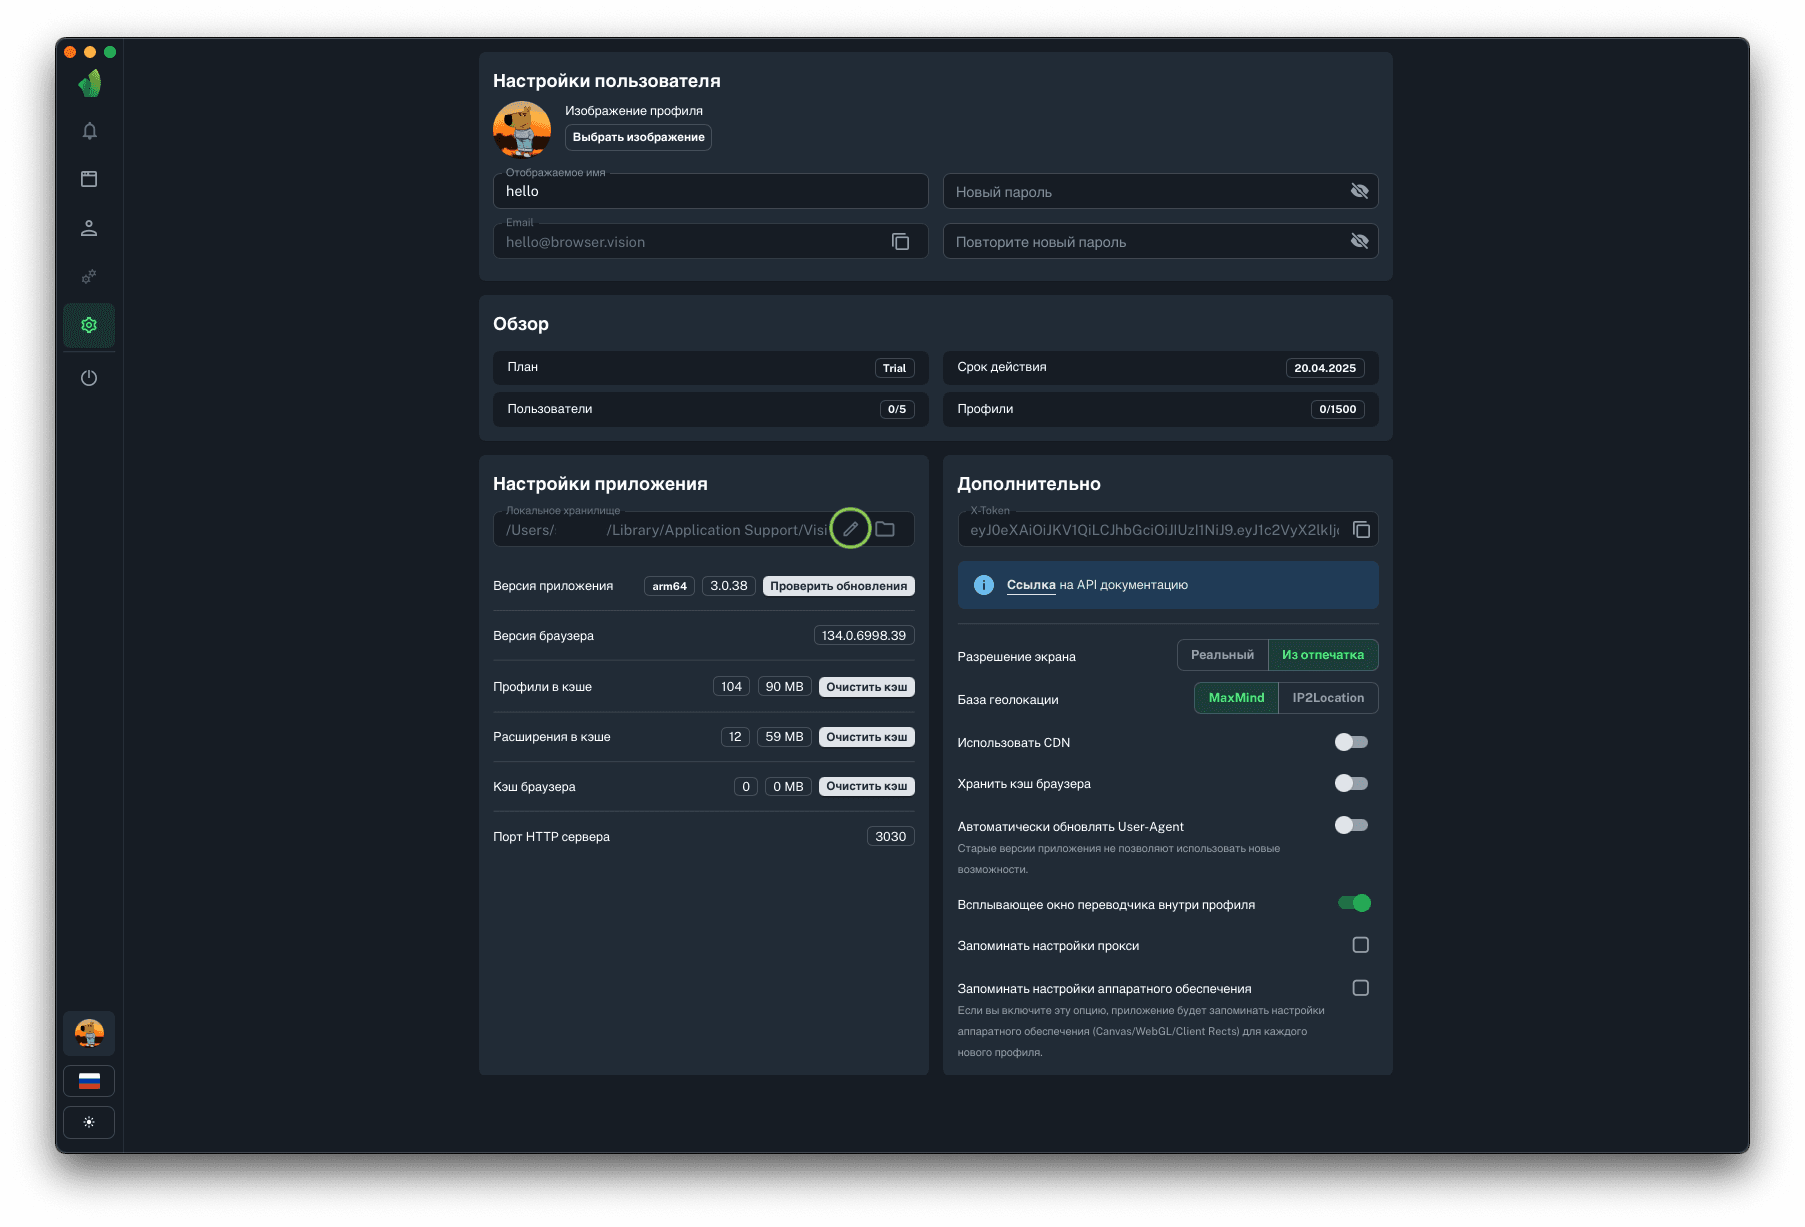Copy the X-Token value
This screenshot has width=1805, height=1227.
tap(1361, 530)
